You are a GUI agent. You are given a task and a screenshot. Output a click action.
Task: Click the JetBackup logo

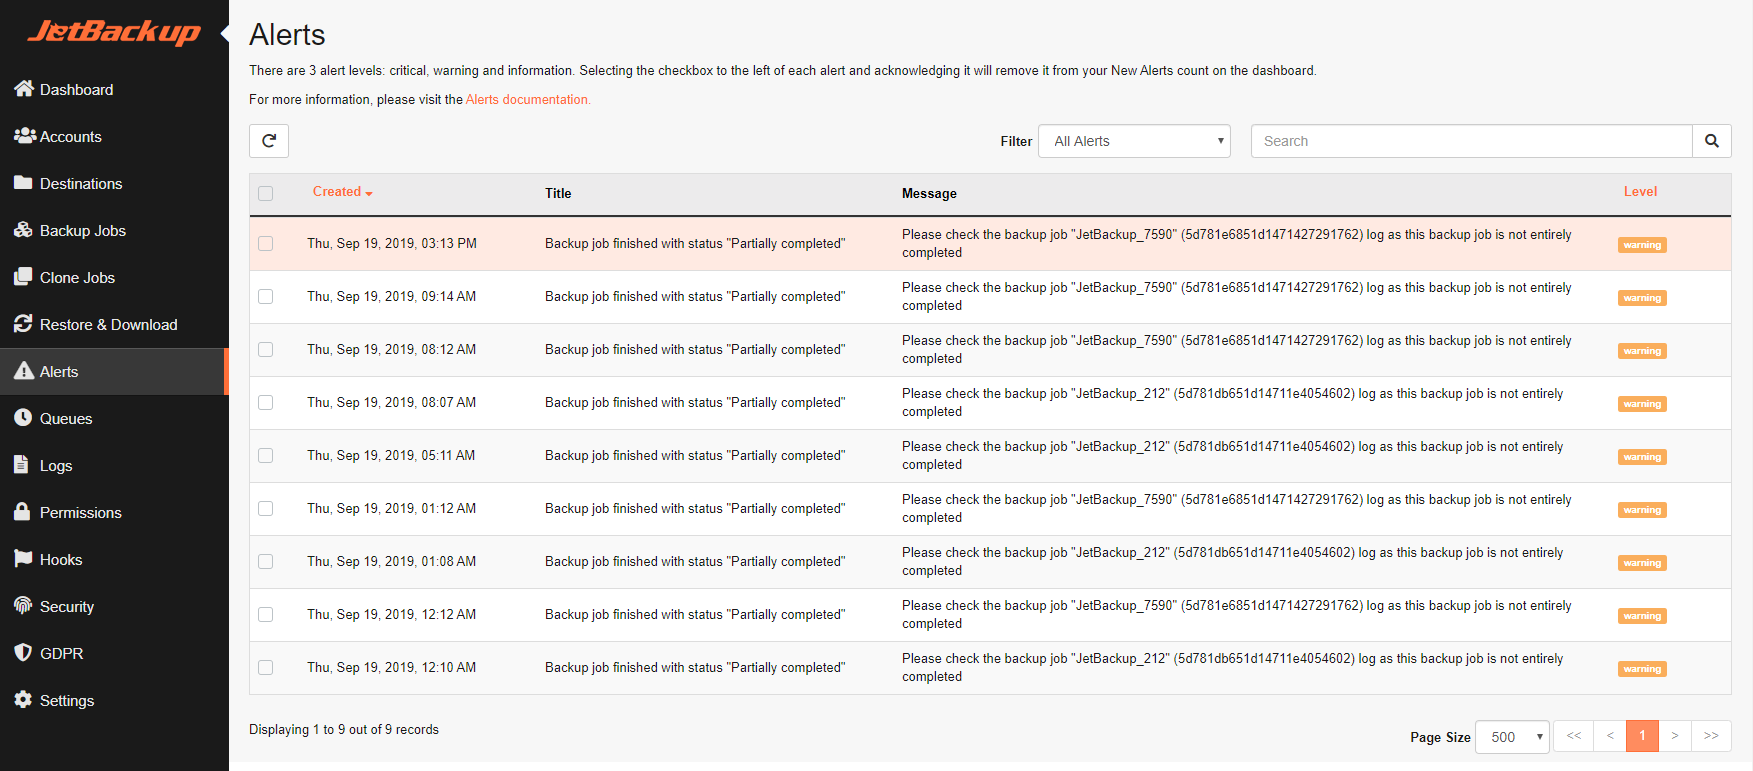[114, 32]
